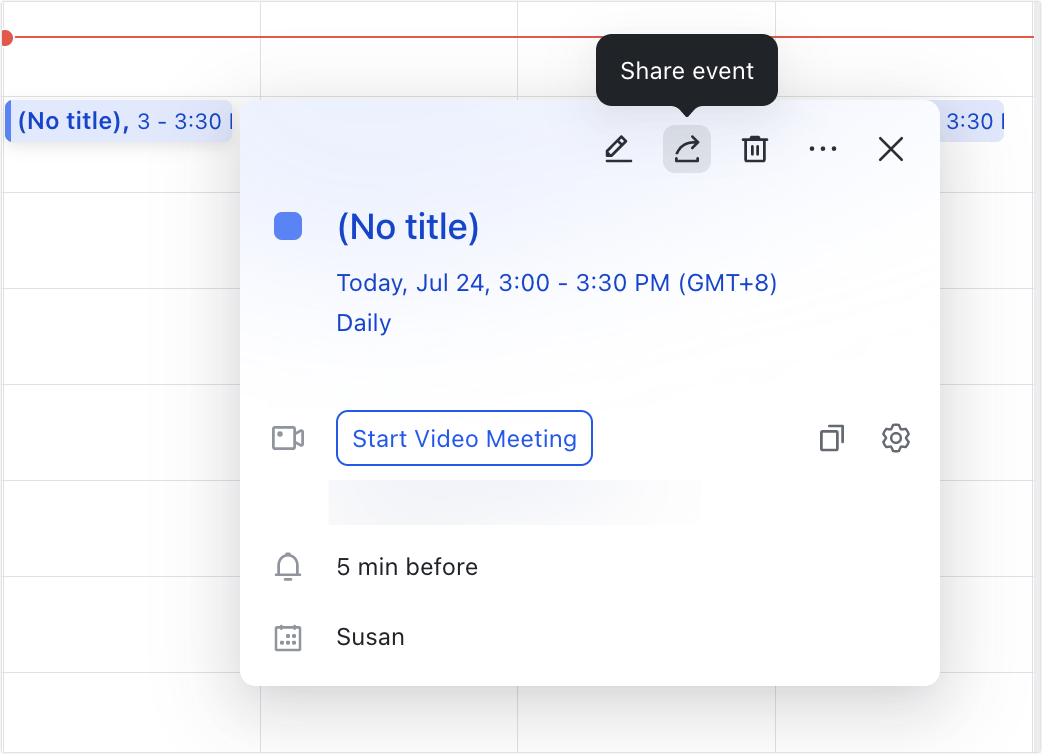Click the video camera icon
The width and height of the screenshot is (1042, 754).
tap(288, 438)
